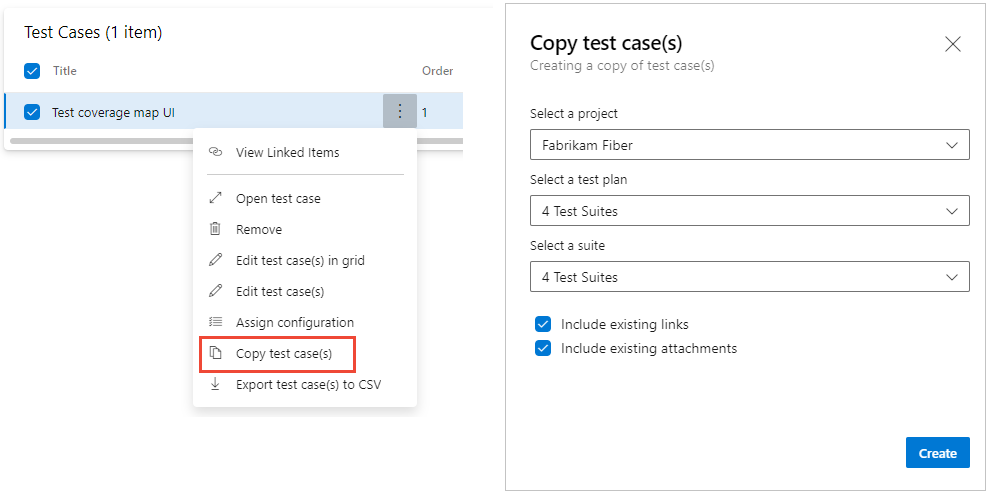The image size is (988, 494).
Task: Open the Select a project dropdown
Action: pyautogui.click(x=749, y=145)
